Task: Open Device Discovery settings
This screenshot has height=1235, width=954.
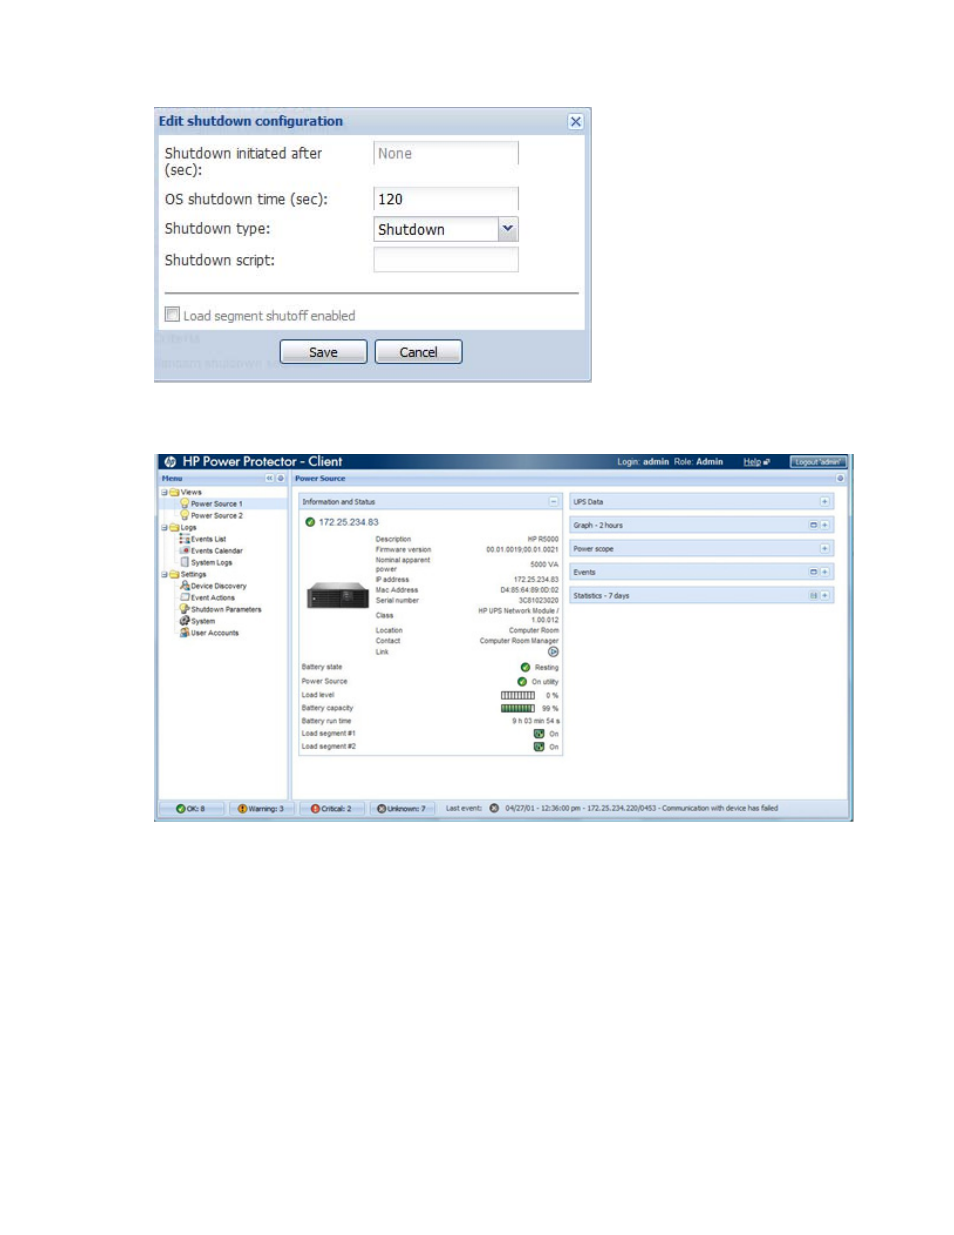Action: pos(218,586)
